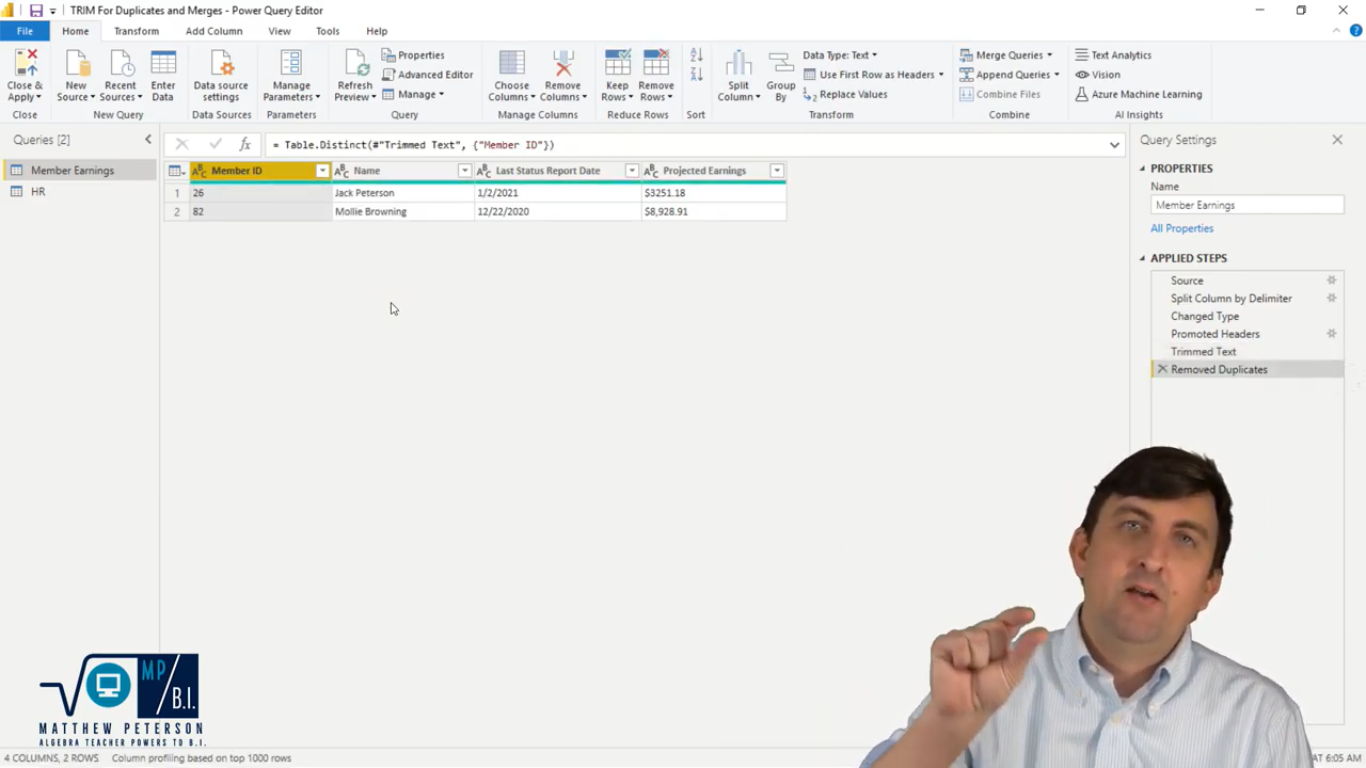Click the Remove Columns icon

(x=563, y=64)
